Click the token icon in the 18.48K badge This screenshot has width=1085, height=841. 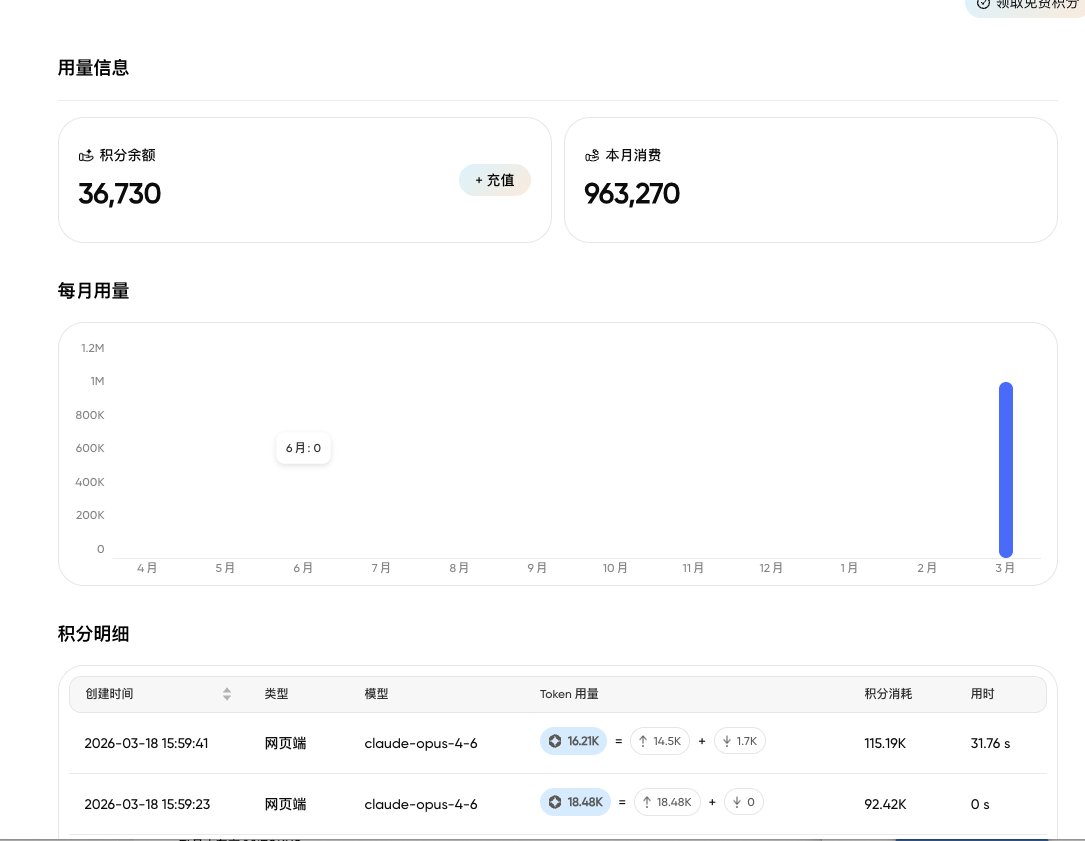[555, 802]
